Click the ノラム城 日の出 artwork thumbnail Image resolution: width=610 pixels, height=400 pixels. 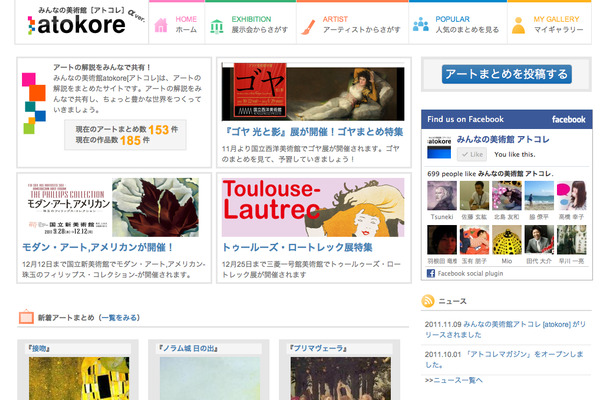click(x=210, y=378)
